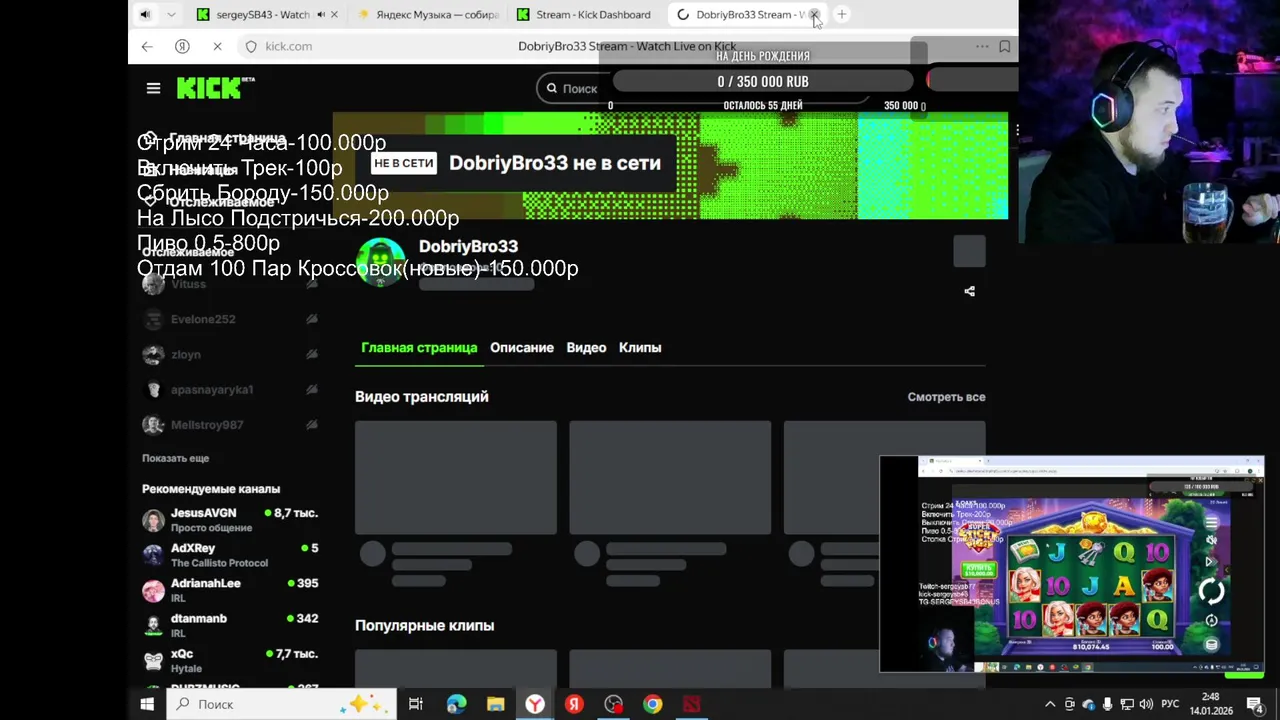Image resolution: width=1280 pixels, height=720 pixels.
Task: Click Показать еще in sidebar
Action: (176, 458)
